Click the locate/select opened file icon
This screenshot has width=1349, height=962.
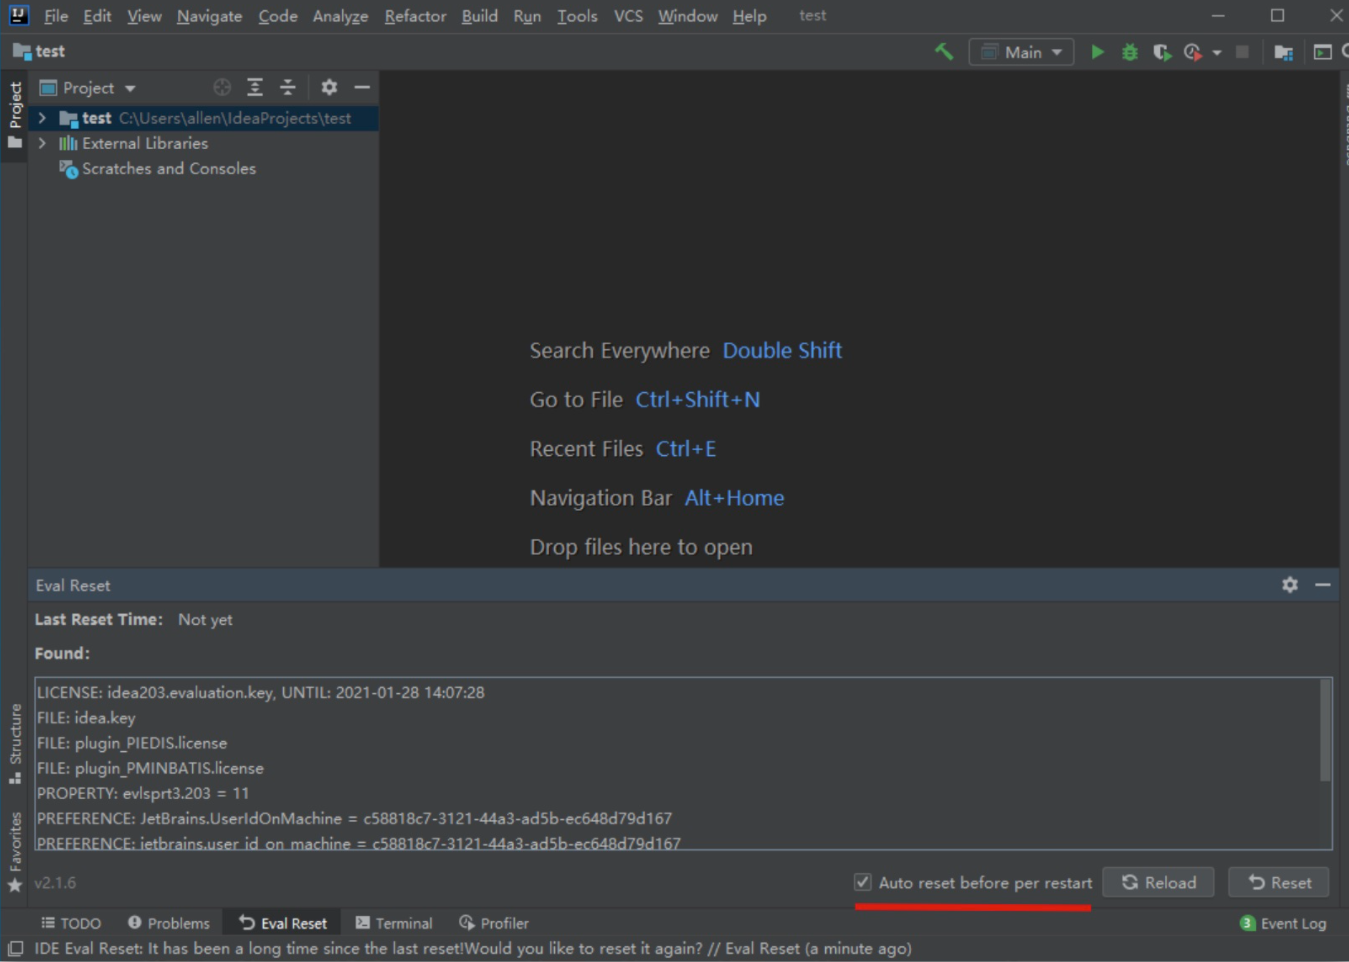(x=222, y=87)
